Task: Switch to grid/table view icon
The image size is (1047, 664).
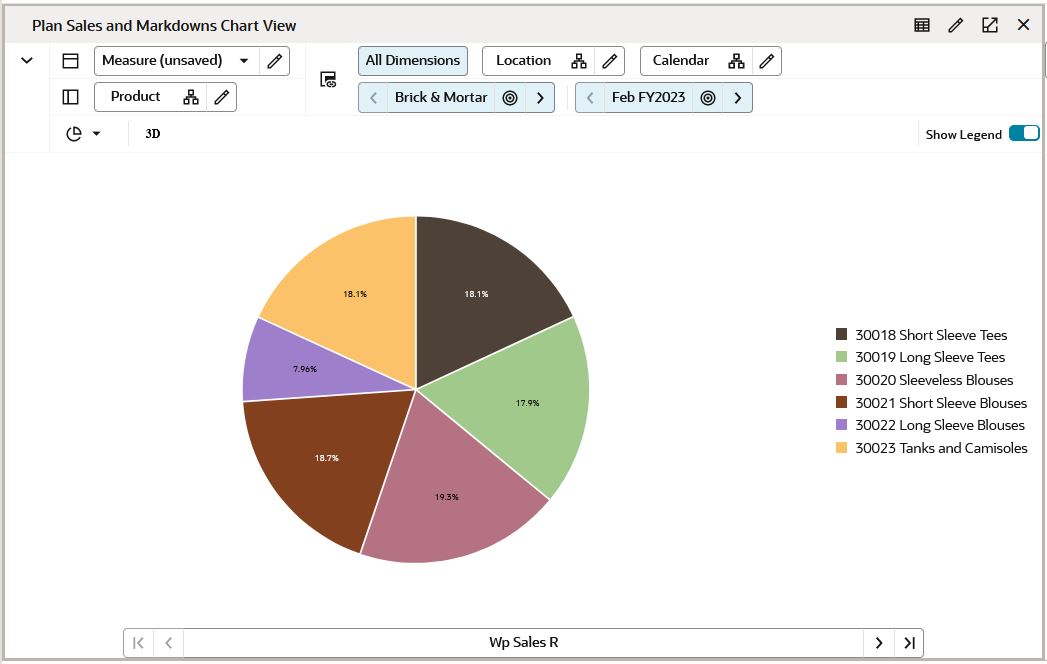Action: pyautogui.click(x=921, y=25)
